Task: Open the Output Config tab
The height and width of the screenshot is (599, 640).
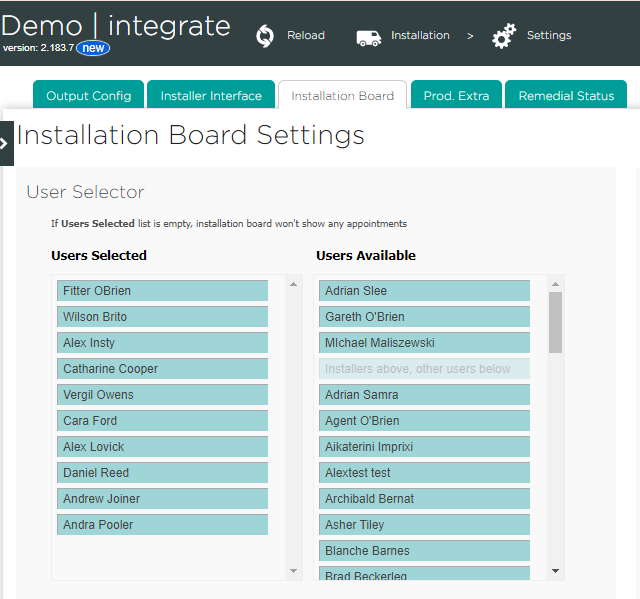Action: 89,96
